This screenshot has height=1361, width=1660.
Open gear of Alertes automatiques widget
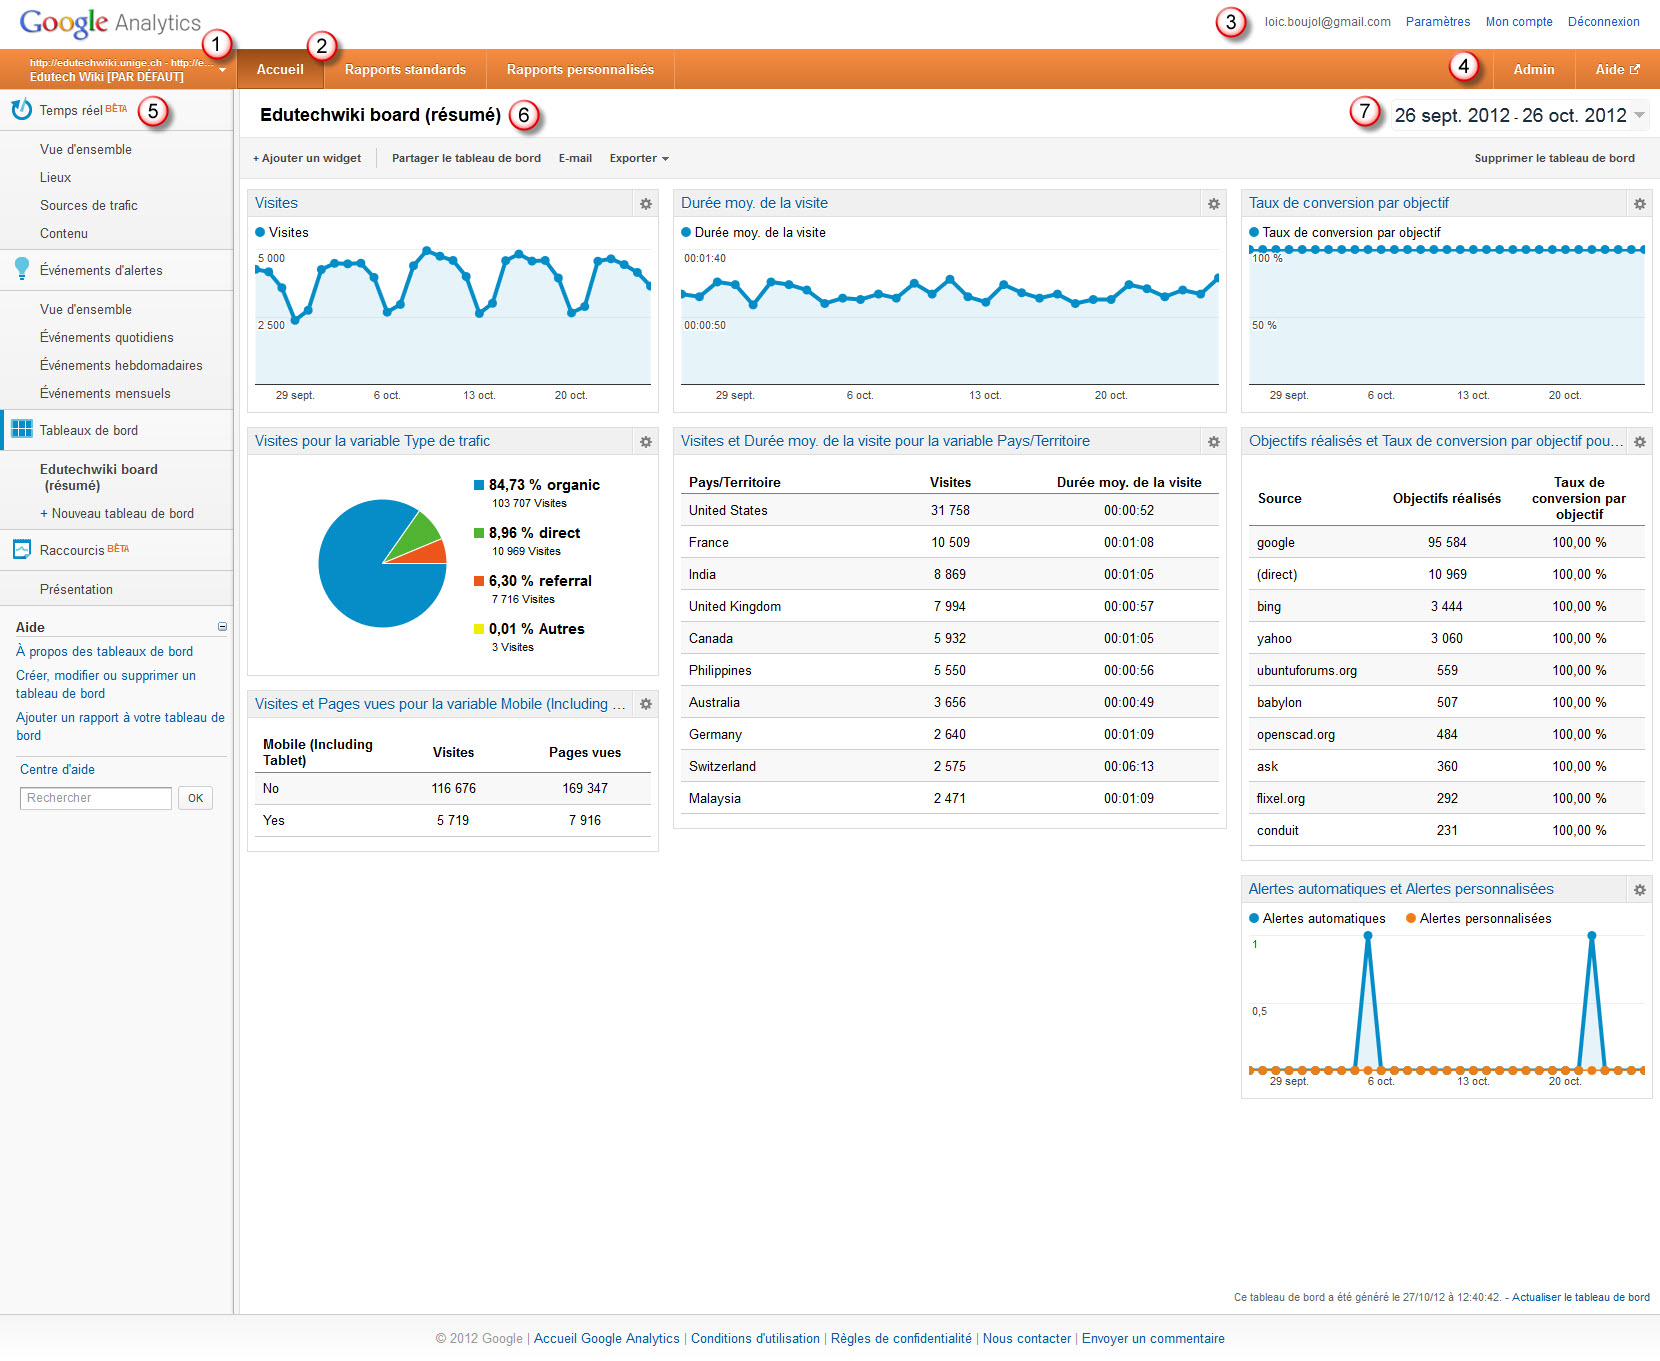(x=1640, y=890)
